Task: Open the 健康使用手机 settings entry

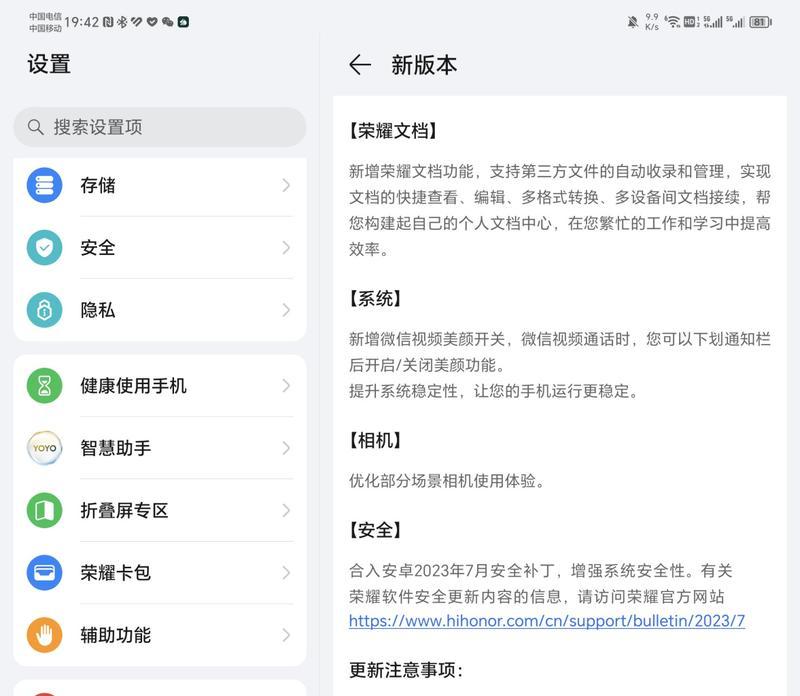Action: (x=160, y=386)
